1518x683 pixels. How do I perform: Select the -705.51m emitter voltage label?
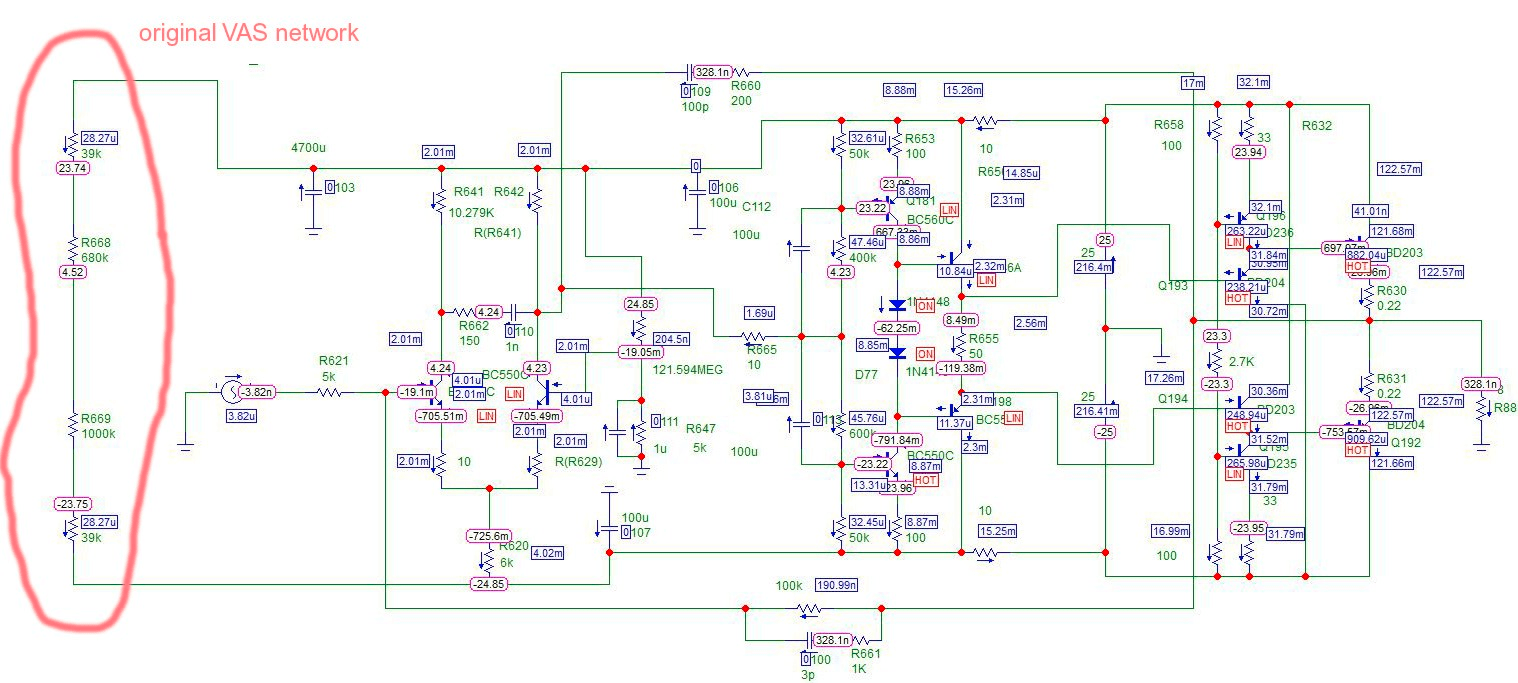[442, 416]
